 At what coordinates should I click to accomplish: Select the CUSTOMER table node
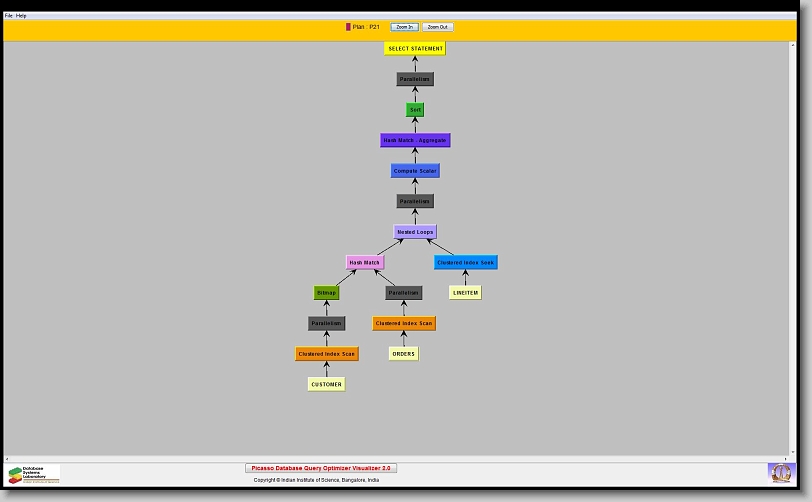click(326, 384)
